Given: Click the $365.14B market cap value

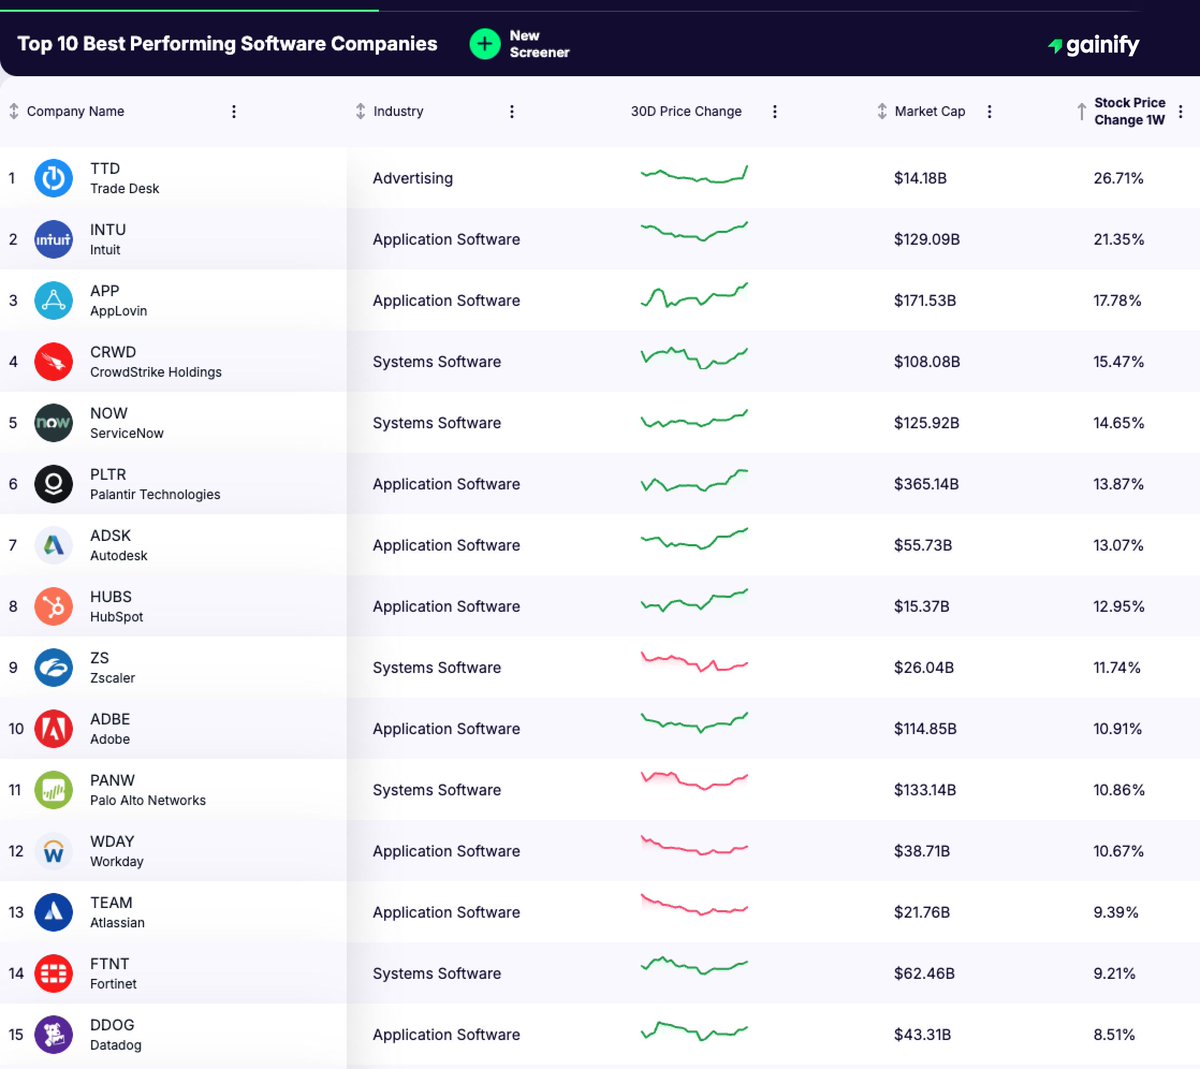Looking at the screenshot, I should 926,484.
